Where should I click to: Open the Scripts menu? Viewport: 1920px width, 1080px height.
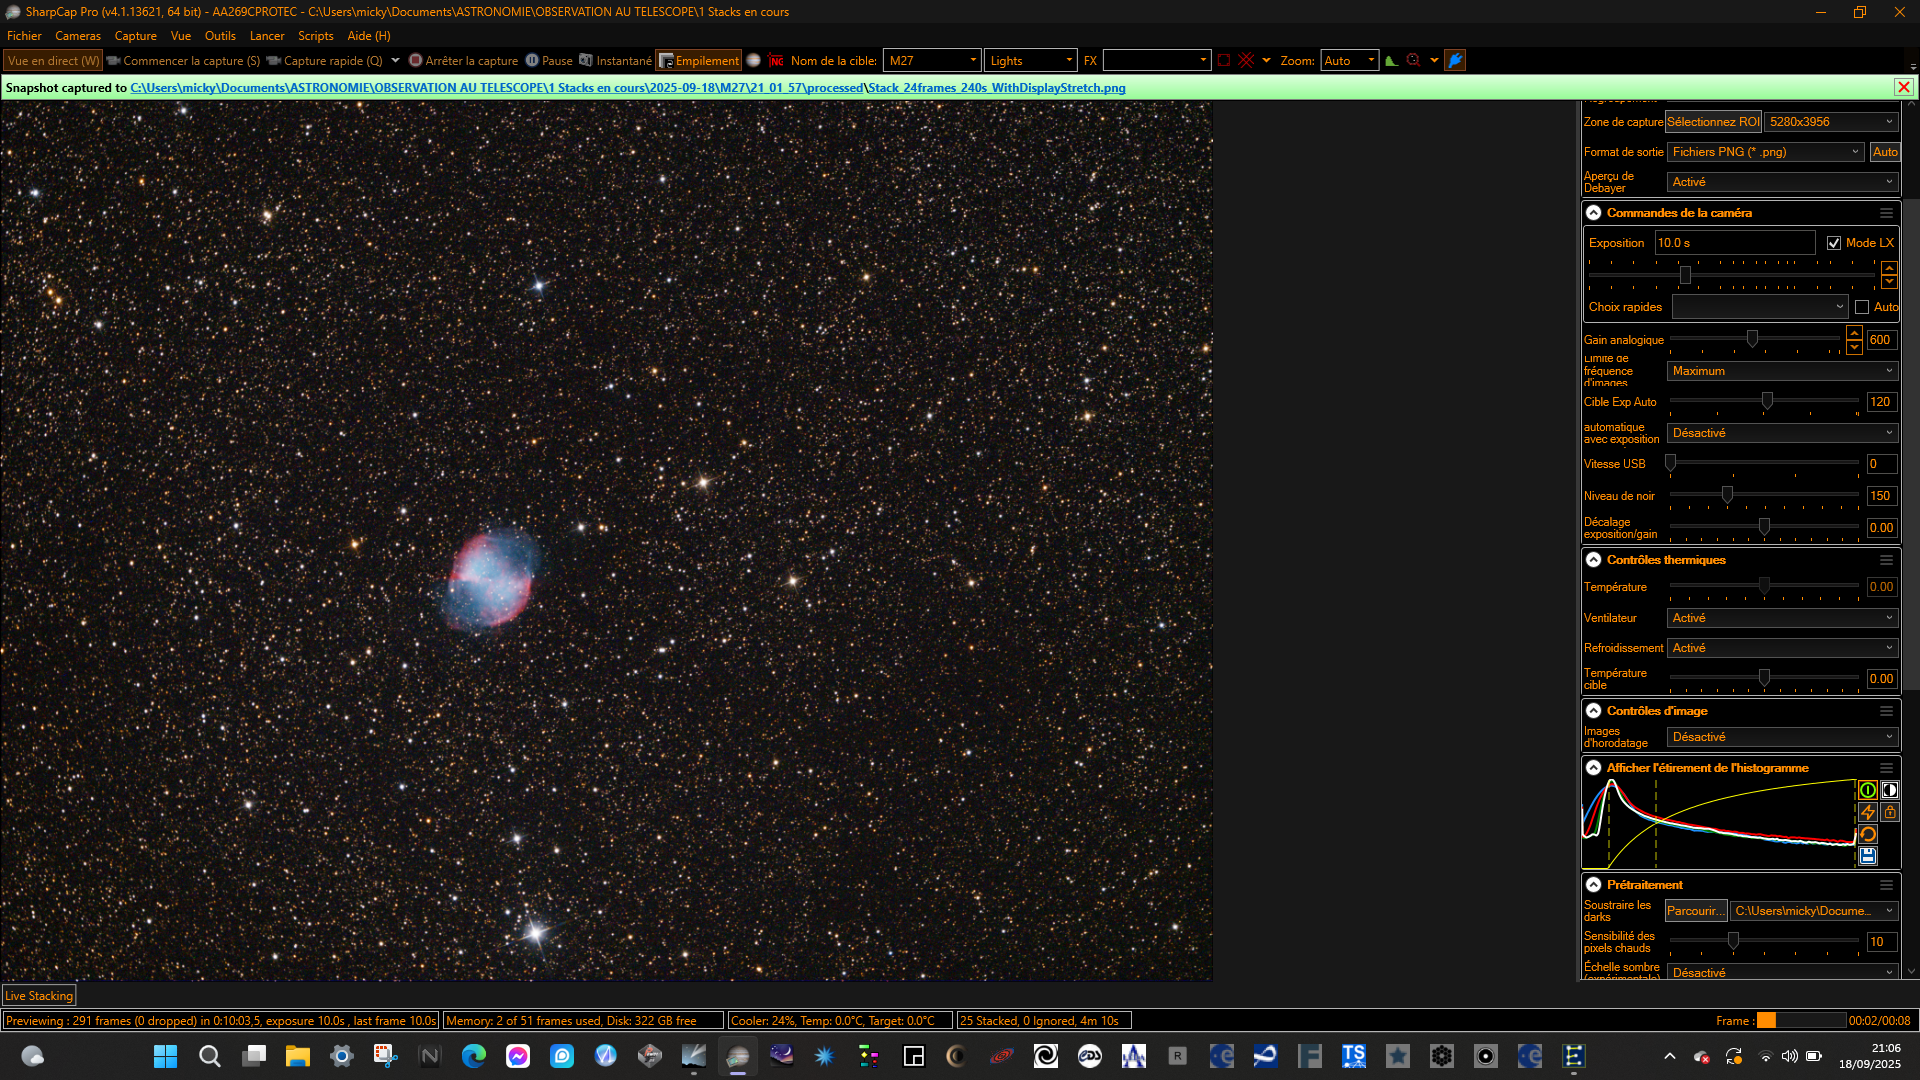(x=316, y=36)
